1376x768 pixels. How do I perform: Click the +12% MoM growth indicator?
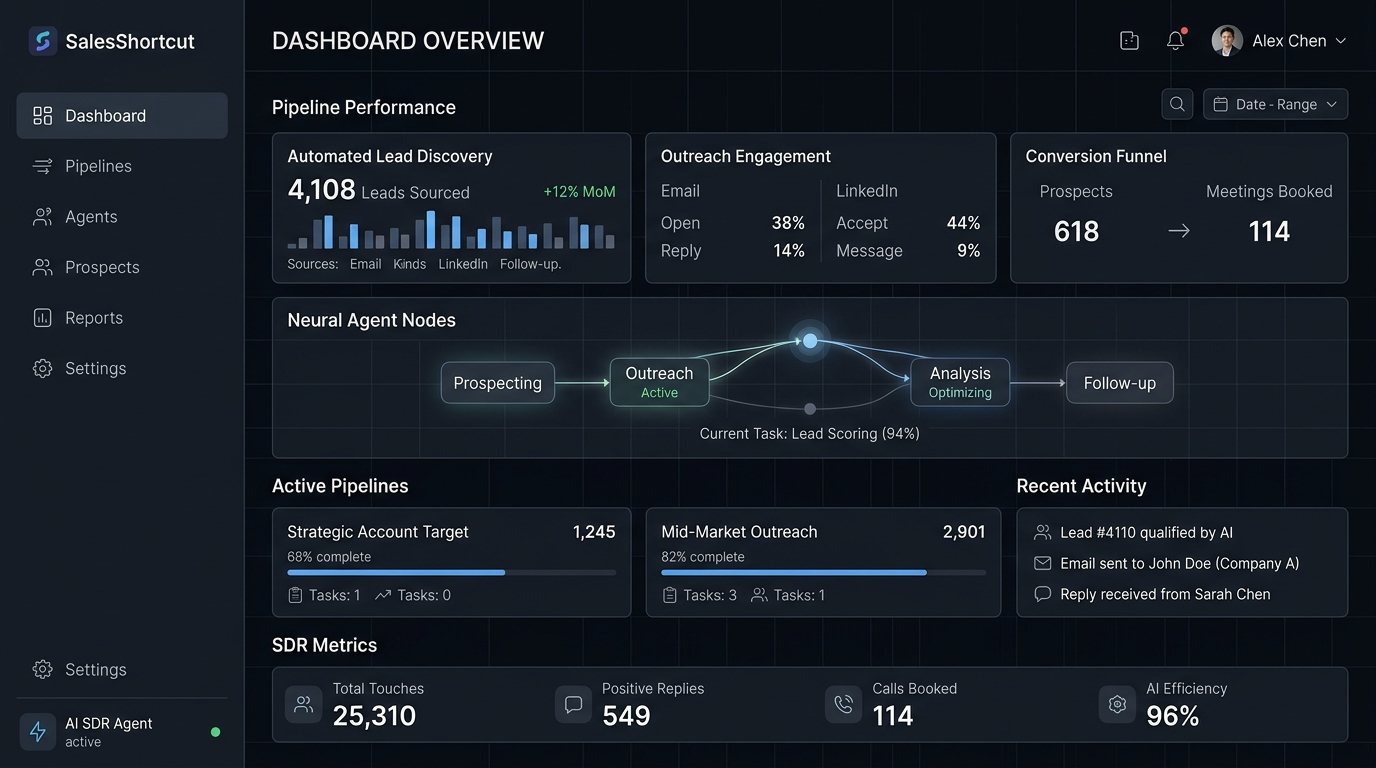click(579, 192)
